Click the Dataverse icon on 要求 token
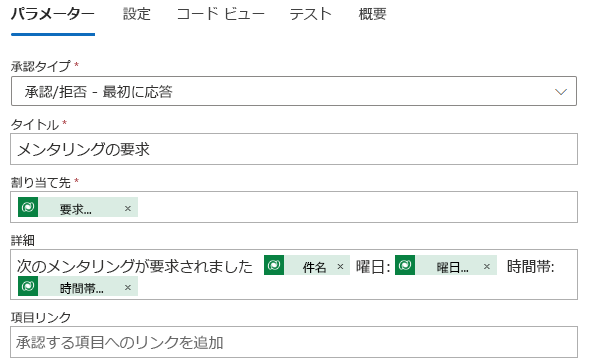590x360 pixels. [x=28, y=207]
